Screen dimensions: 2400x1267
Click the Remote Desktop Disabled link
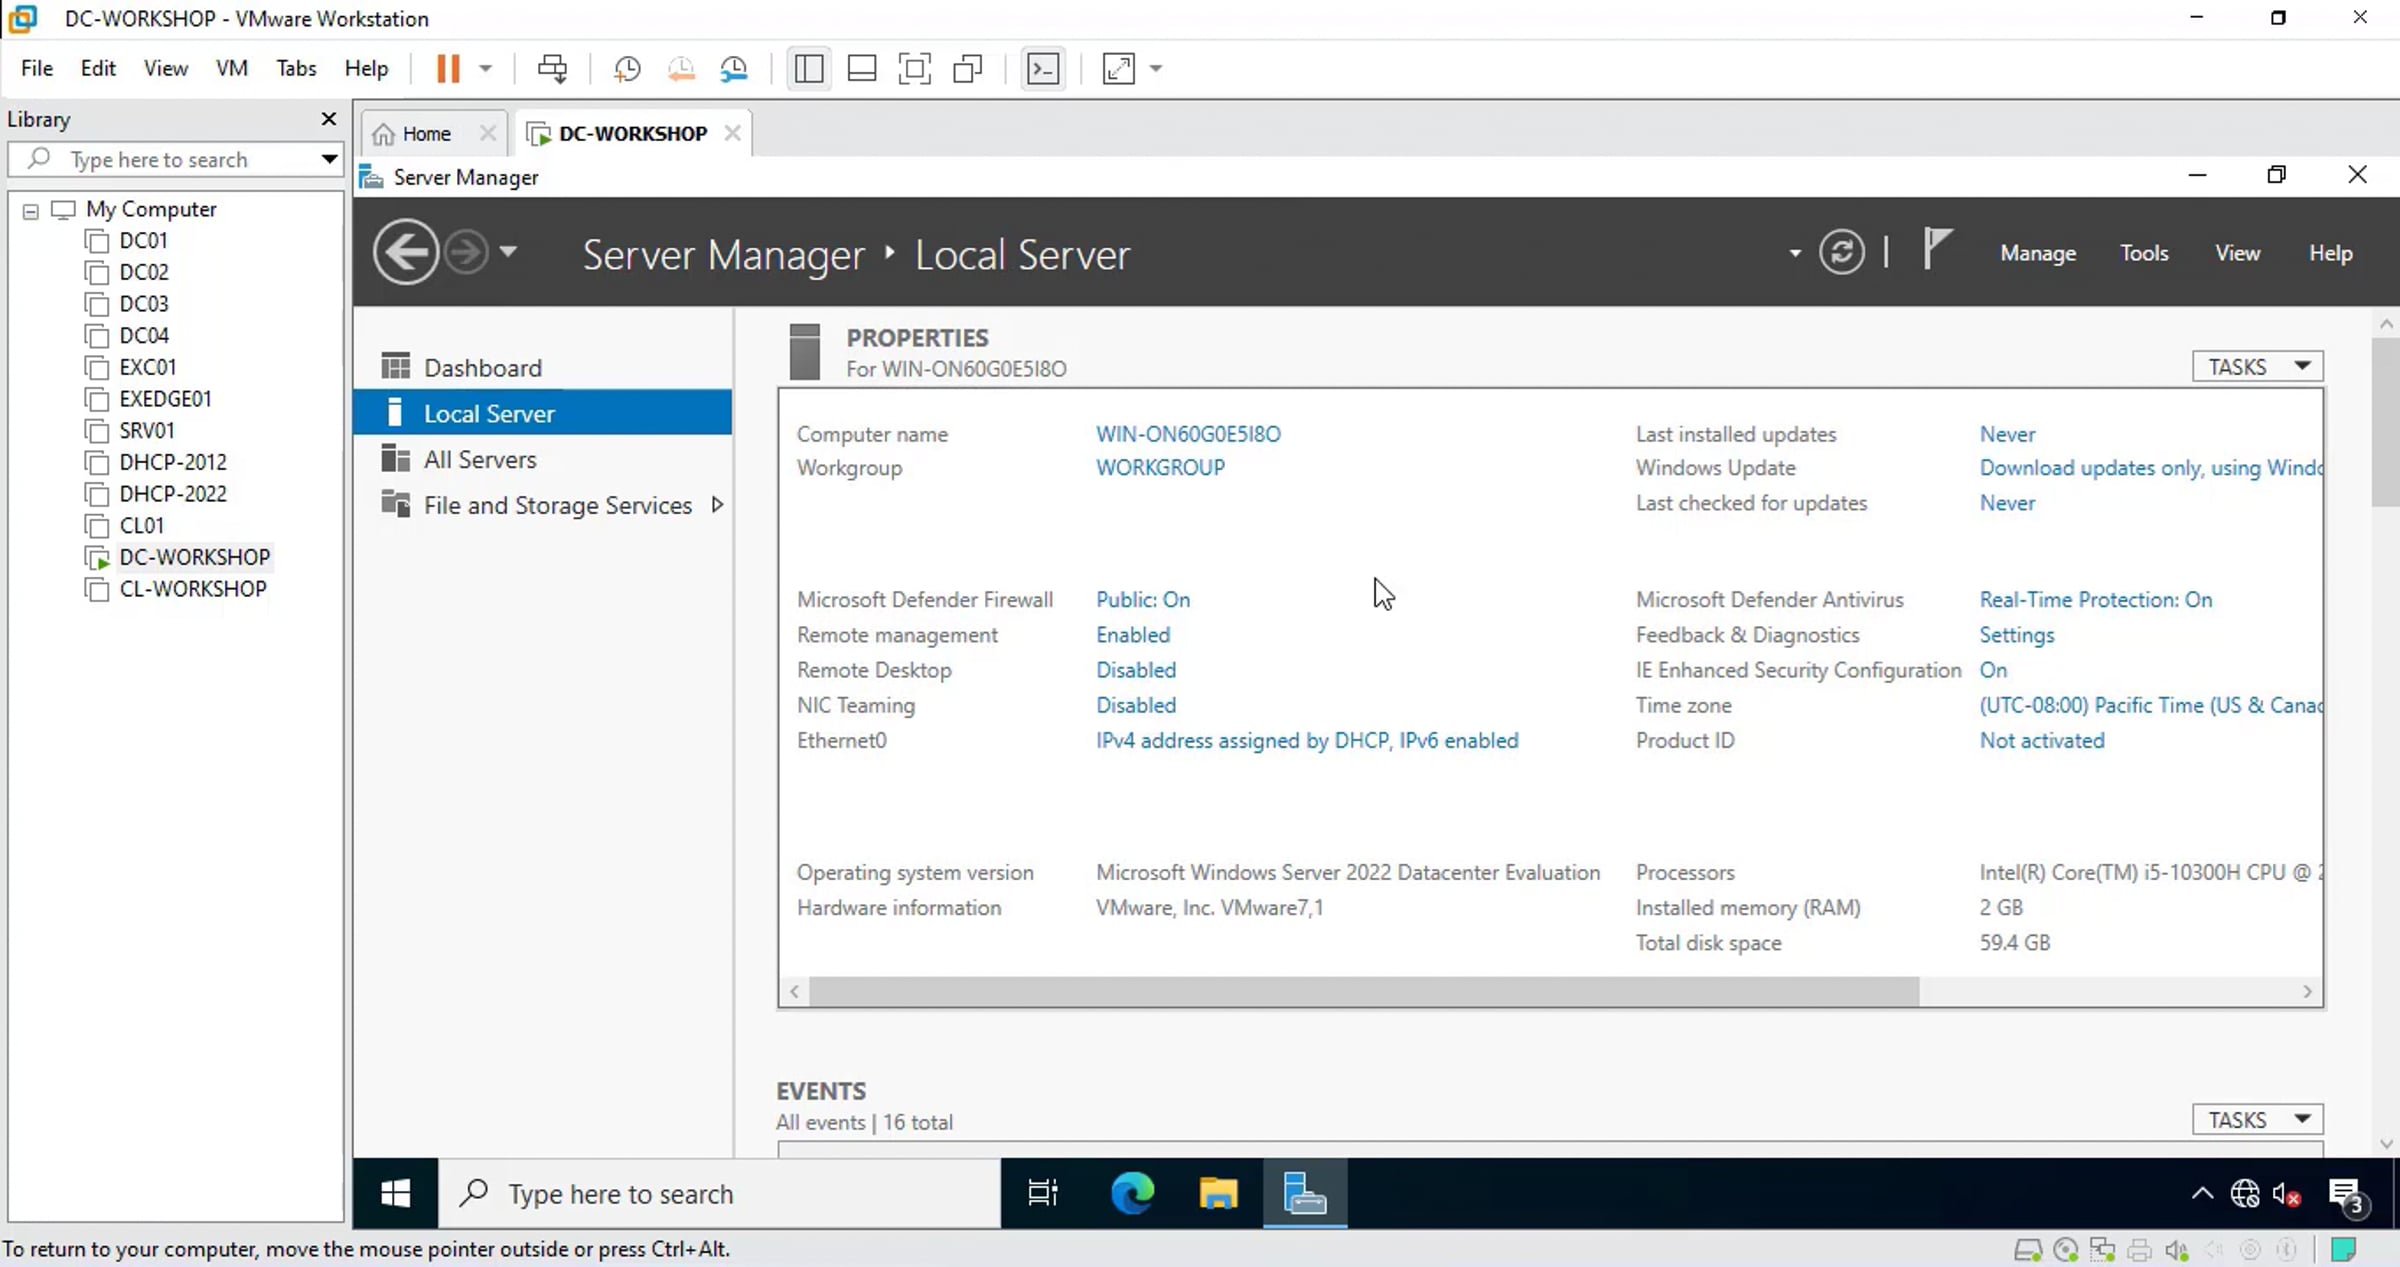pos(1135,670)
